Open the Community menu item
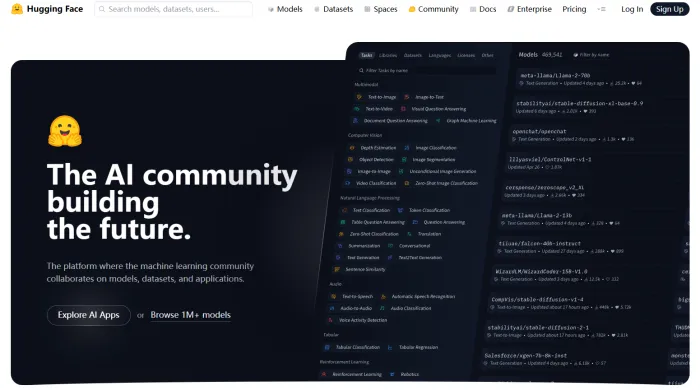The width and height of the screenshot is (700, 390). [x=438, y=9]
